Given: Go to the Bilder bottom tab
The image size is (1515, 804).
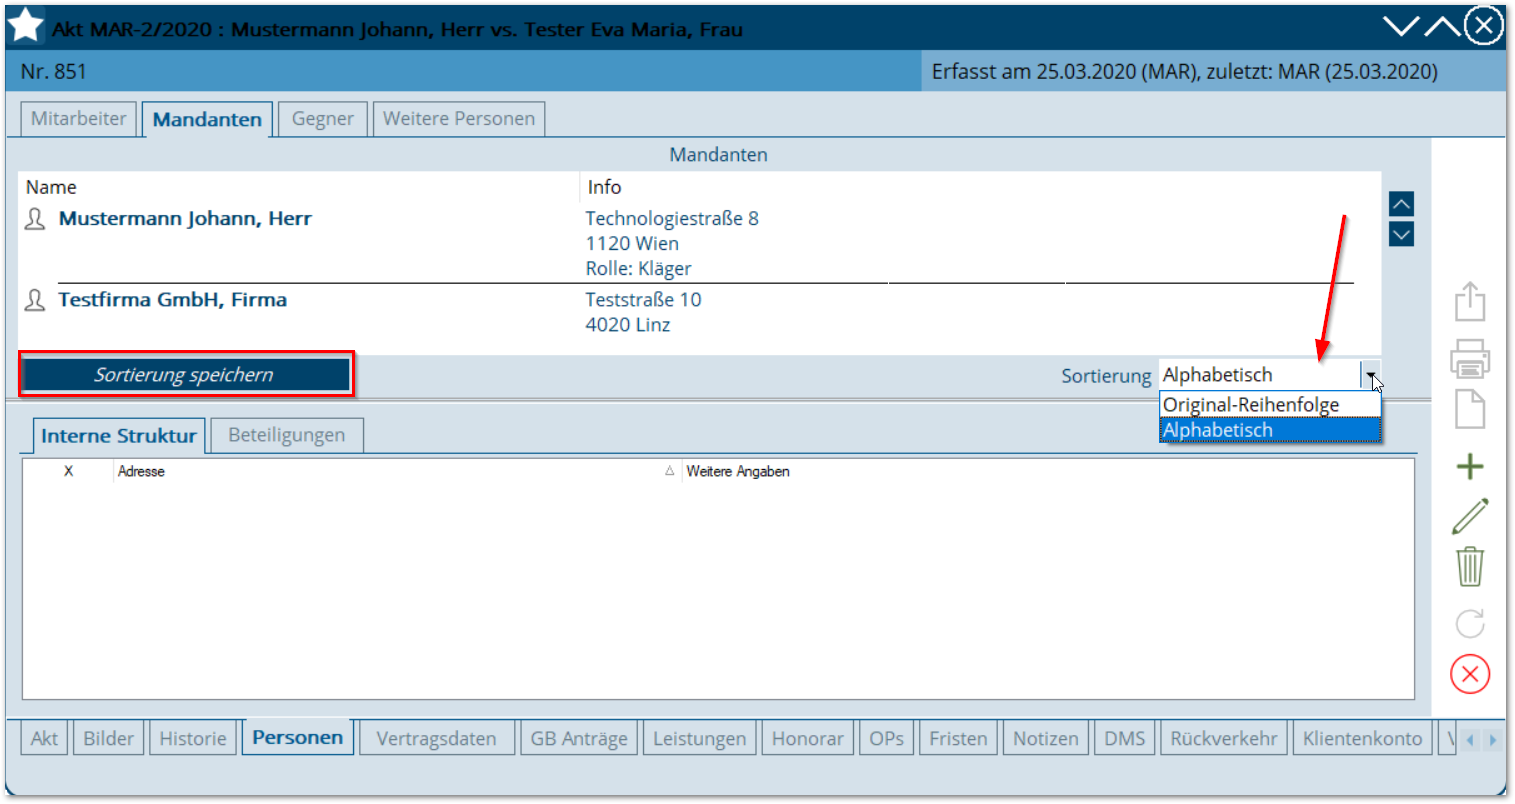Looking at the screenshot, I should [109, 738].
